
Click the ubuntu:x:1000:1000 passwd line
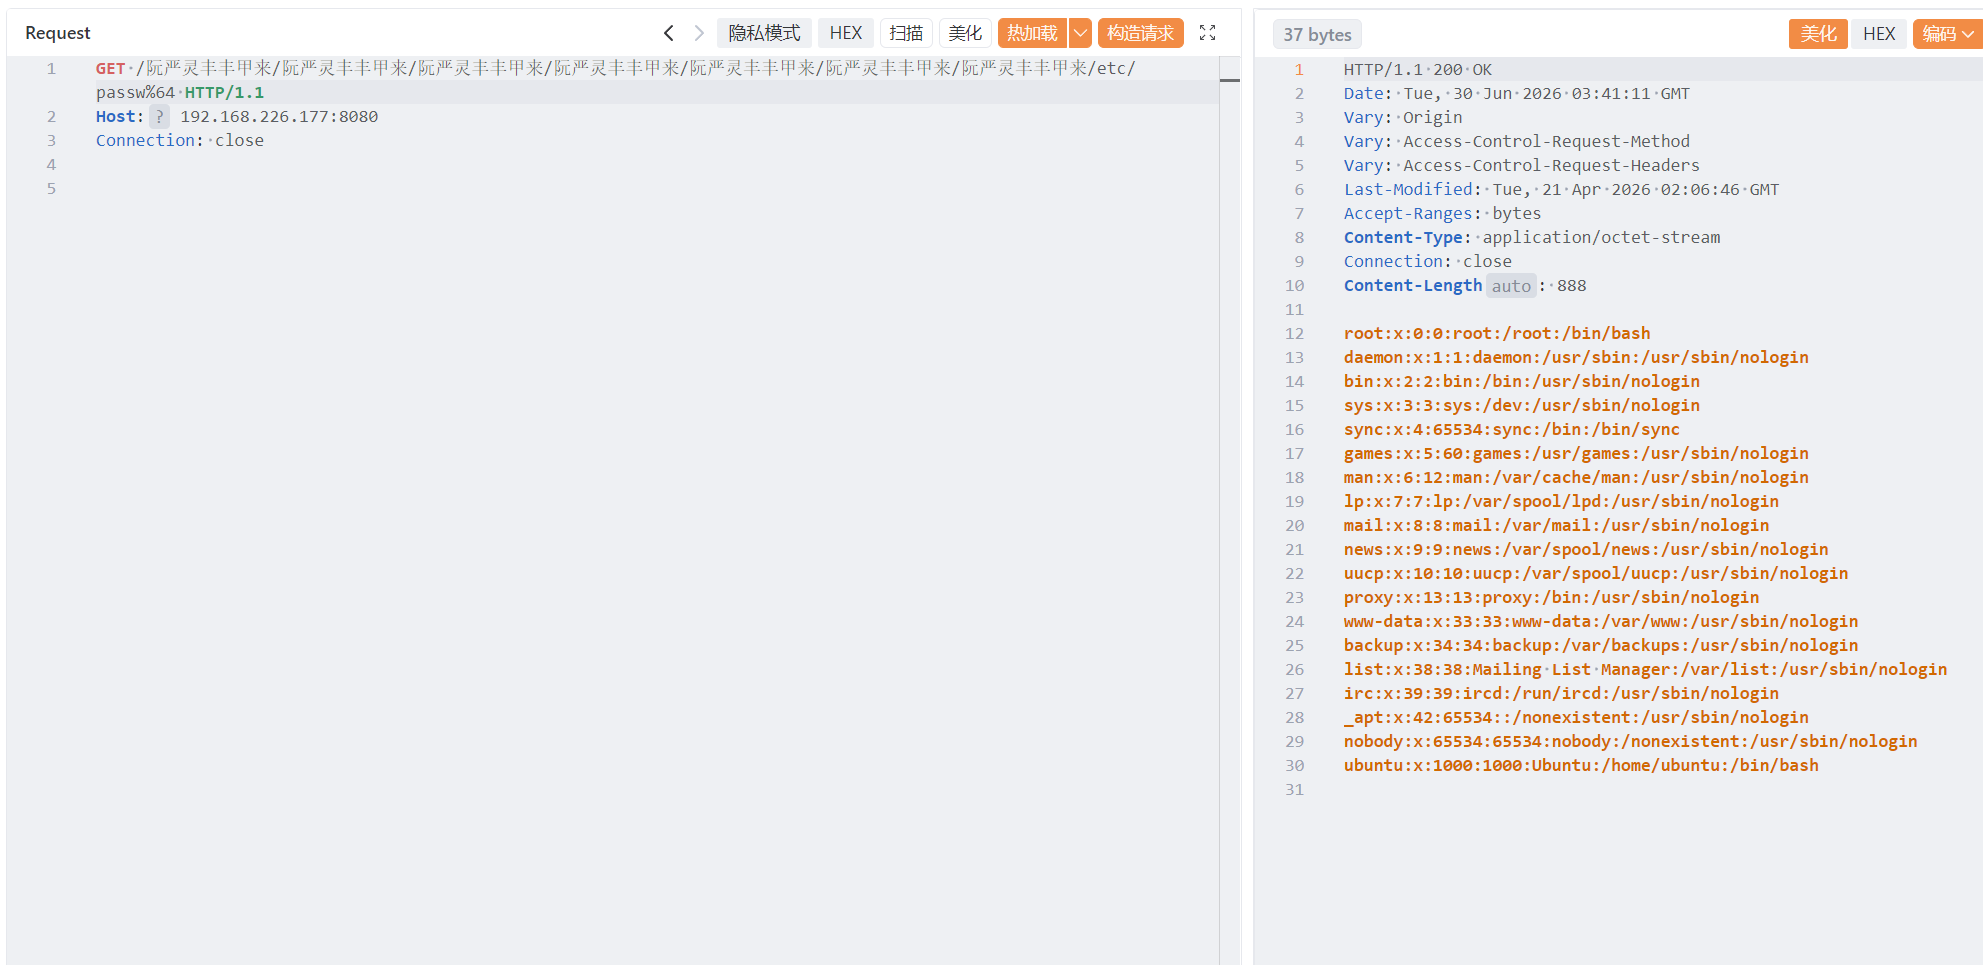click(x=1581, y=766)
